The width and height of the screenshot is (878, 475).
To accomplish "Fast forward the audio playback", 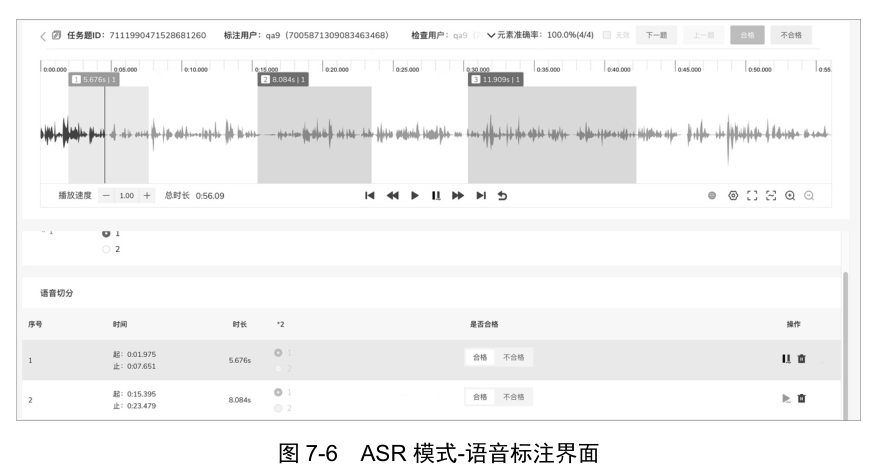I will pyautogui.click(x=458, y=196).
